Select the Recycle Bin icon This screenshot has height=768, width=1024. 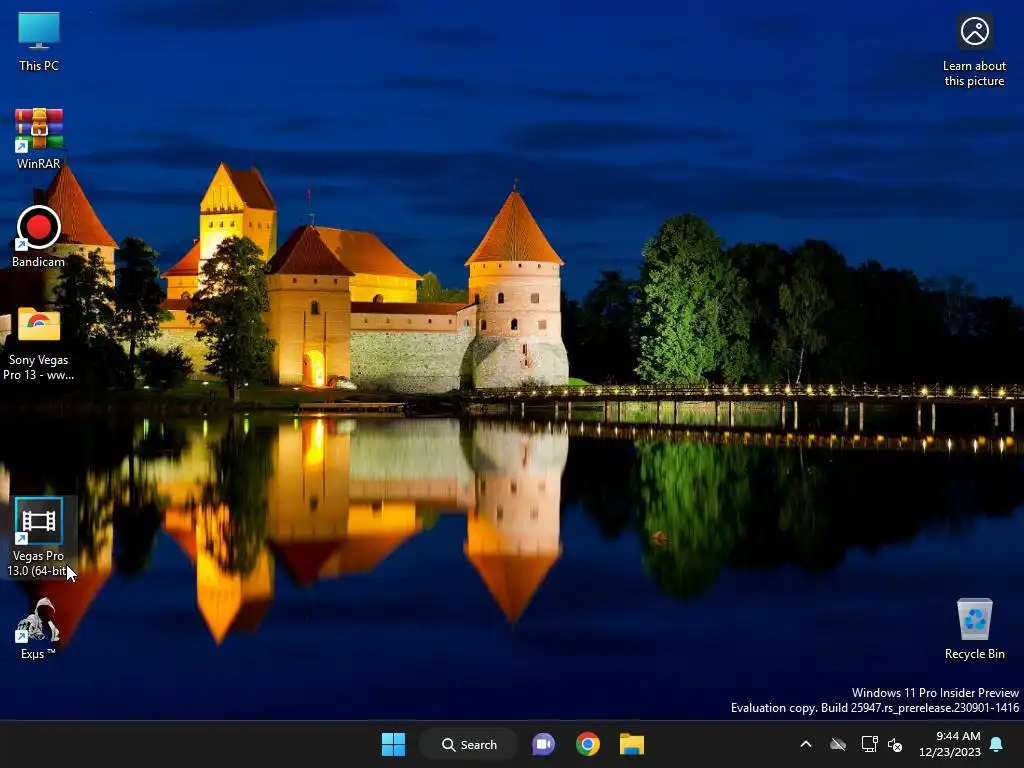point(974,628)
